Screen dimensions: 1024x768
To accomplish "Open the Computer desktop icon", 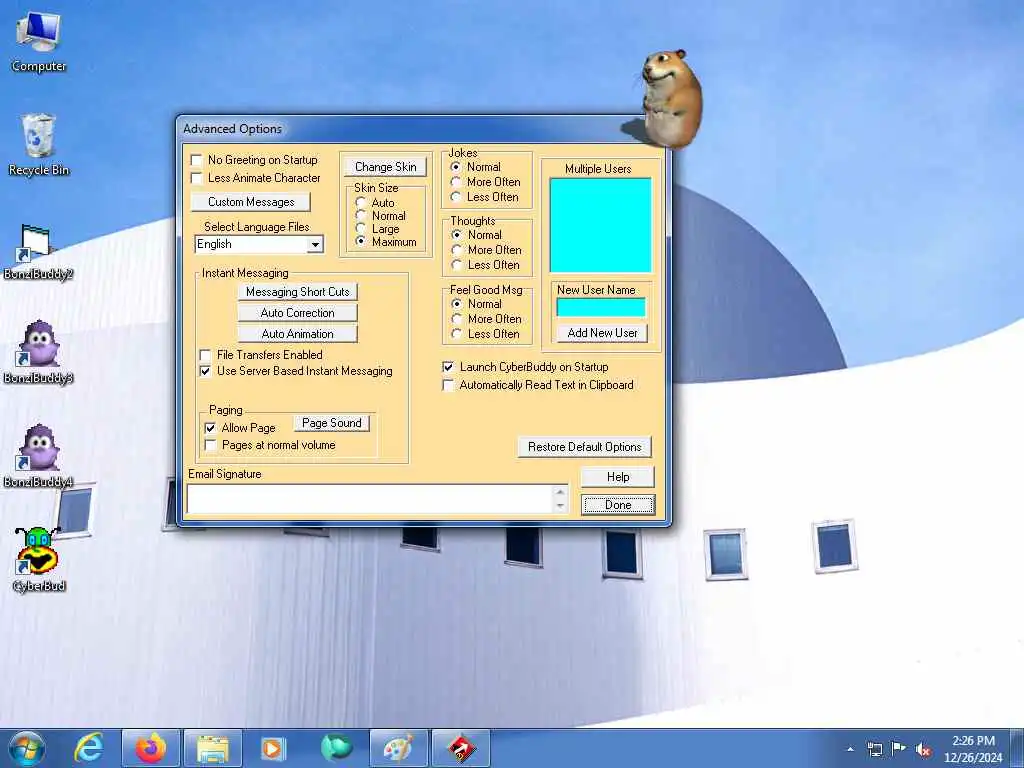I will 39,42.
